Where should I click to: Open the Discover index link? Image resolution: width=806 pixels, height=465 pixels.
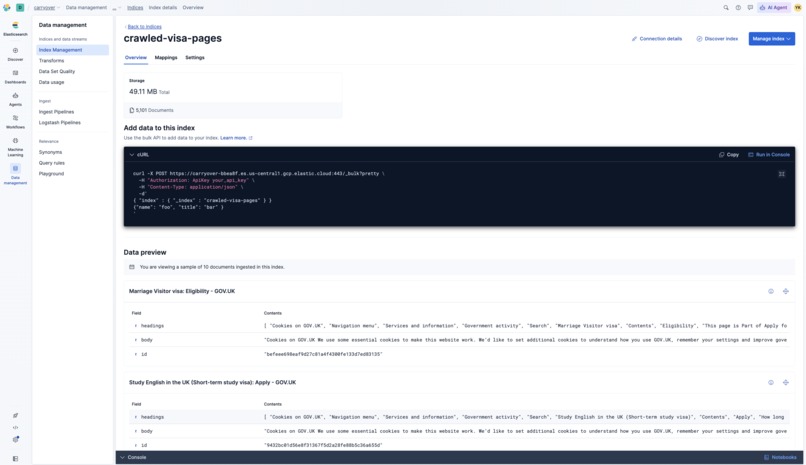coord(717,39)
